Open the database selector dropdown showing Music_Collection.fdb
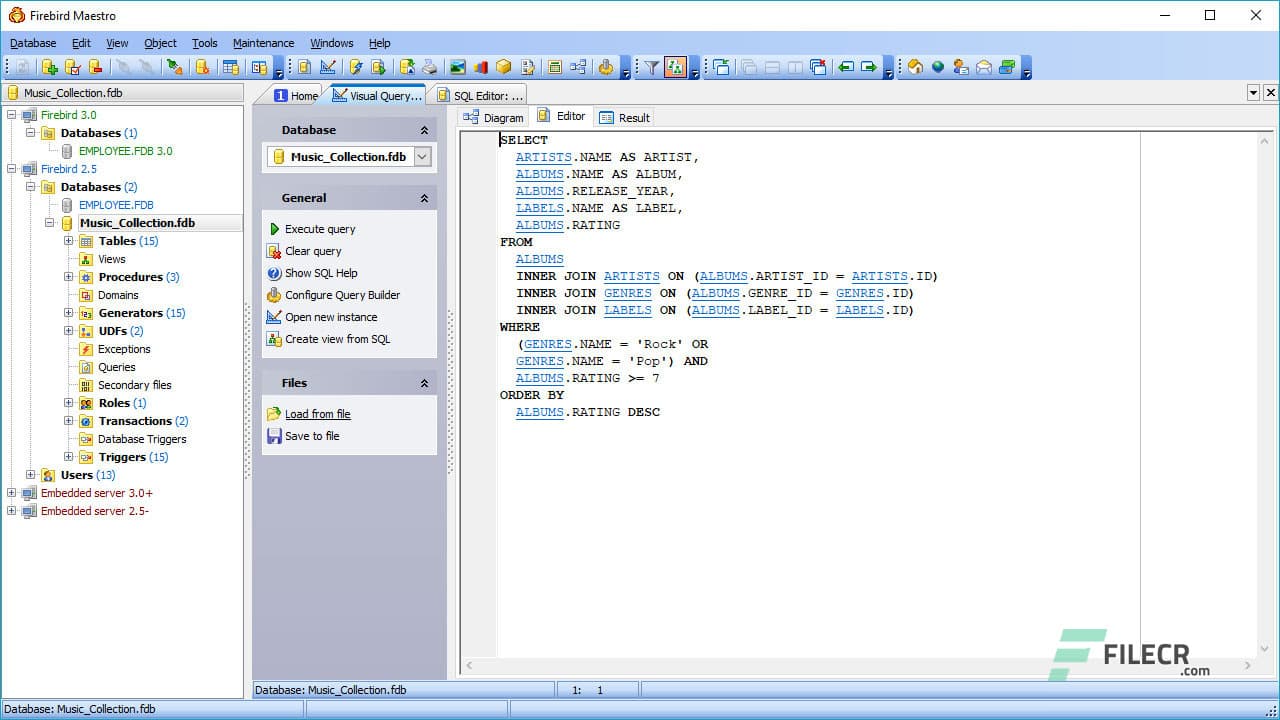 pos(422,157)
